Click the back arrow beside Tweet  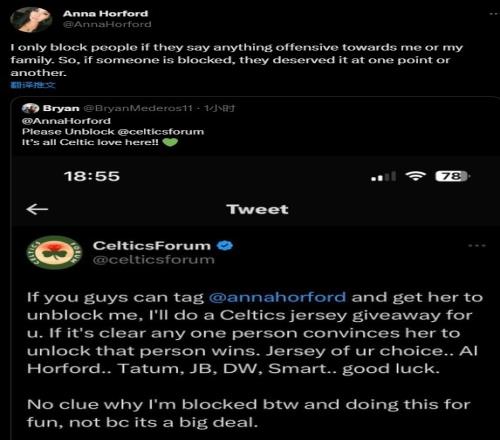tap(37, 209)
